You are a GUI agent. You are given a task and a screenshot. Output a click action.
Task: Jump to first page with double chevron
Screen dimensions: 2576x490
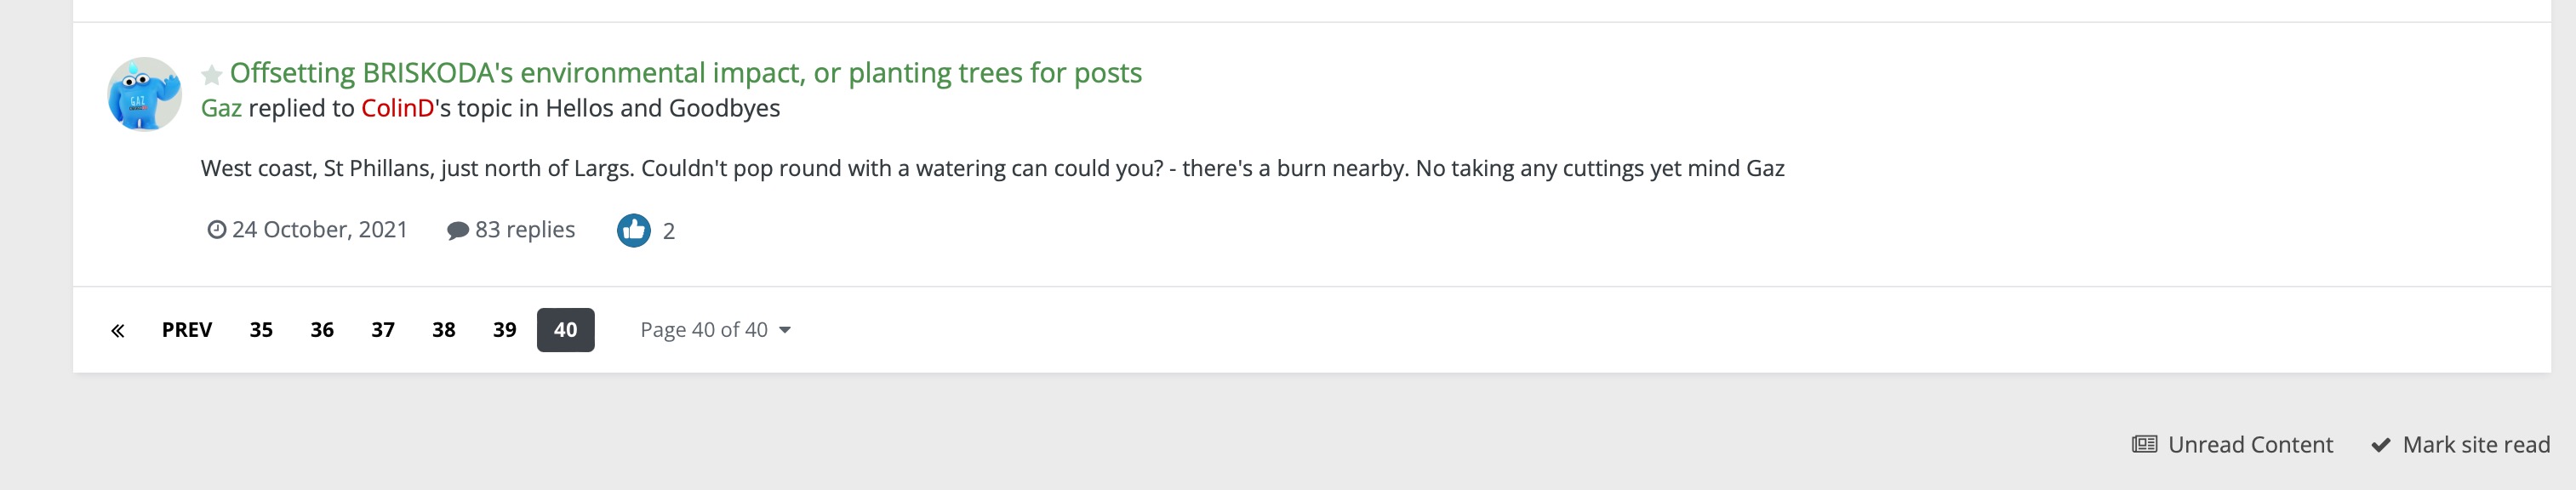pos(118,330)
